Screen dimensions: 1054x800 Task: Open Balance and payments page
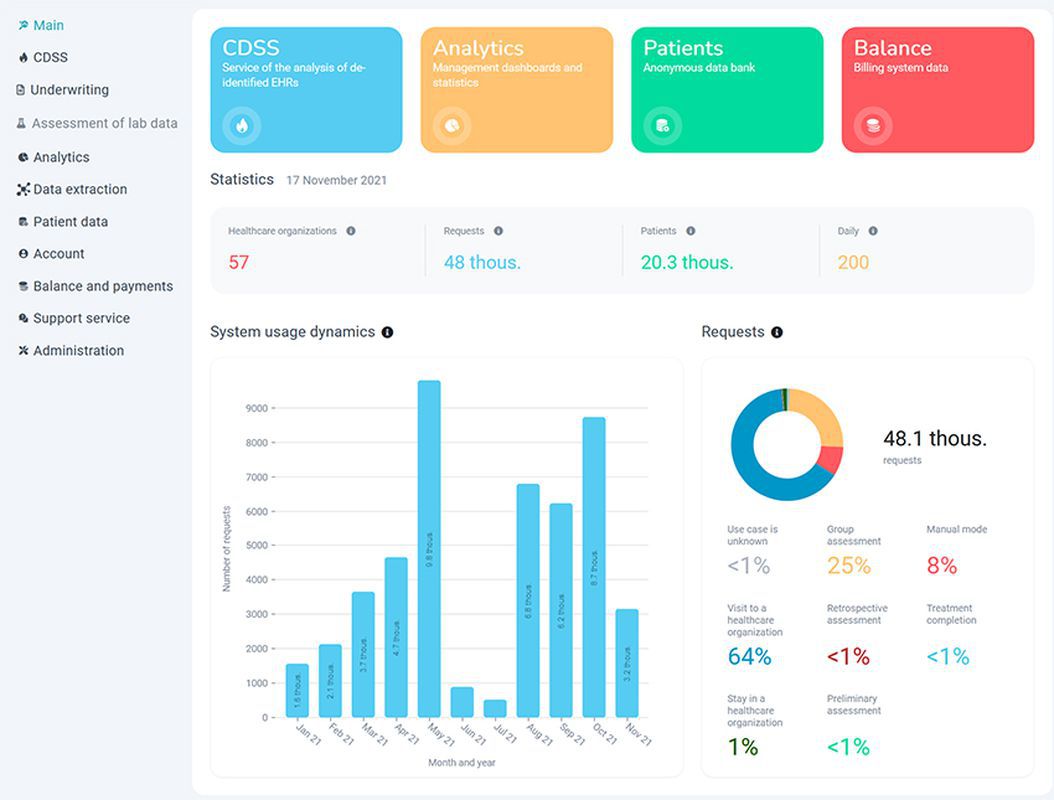(x=102, y=286)
